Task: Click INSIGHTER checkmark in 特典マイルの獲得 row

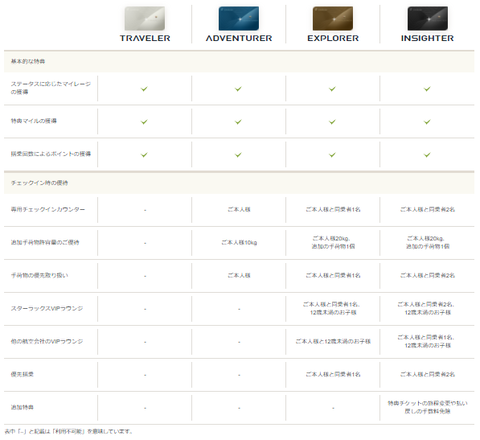Action: (427, 122)
